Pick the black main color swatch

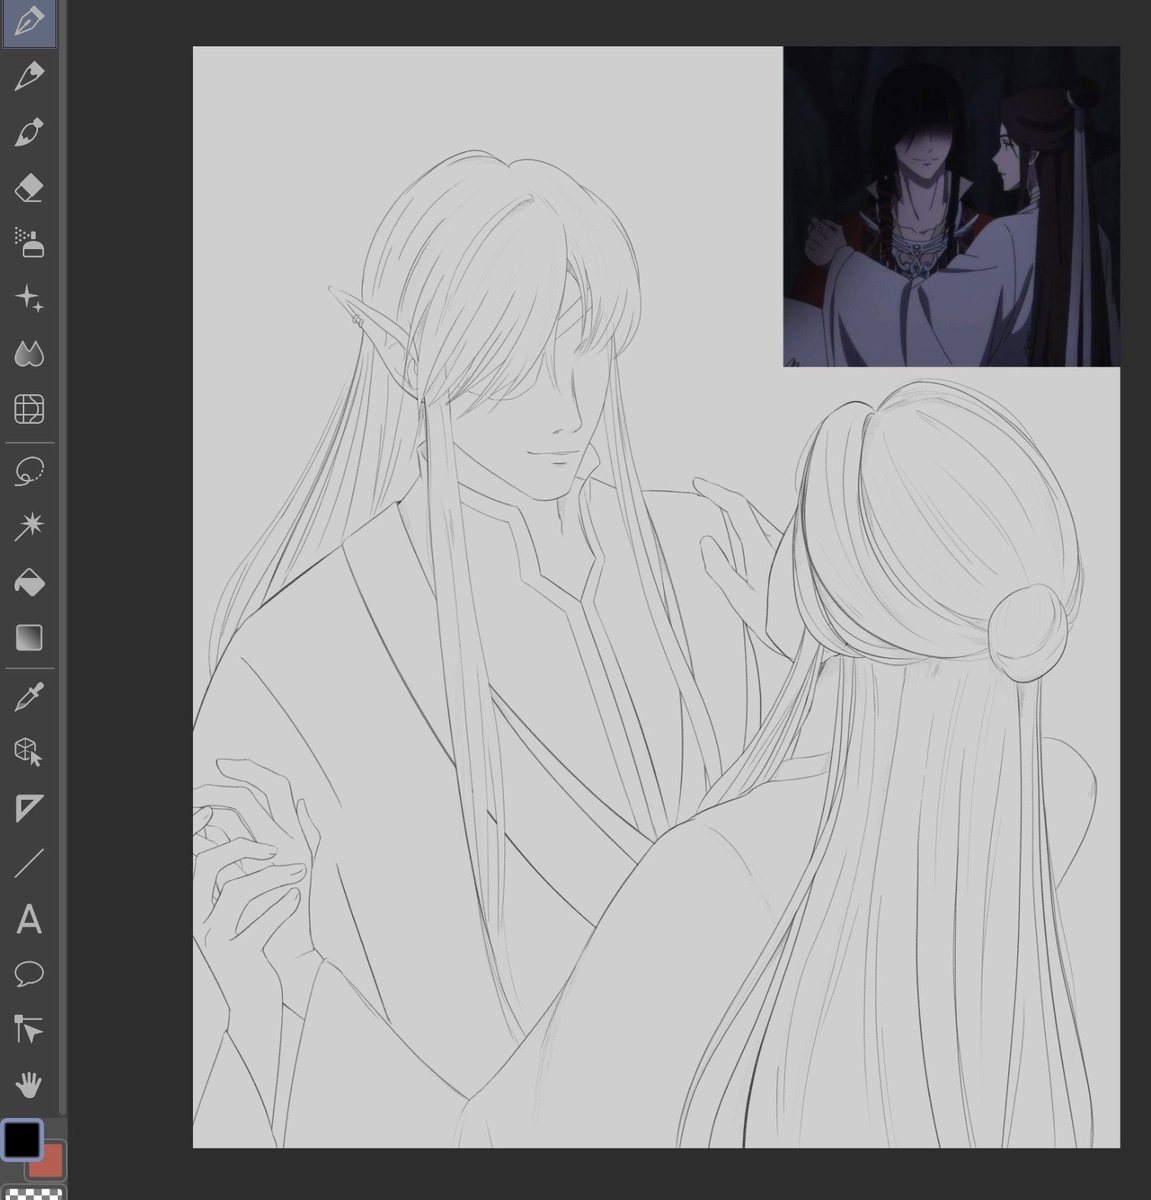(21, 1138)
